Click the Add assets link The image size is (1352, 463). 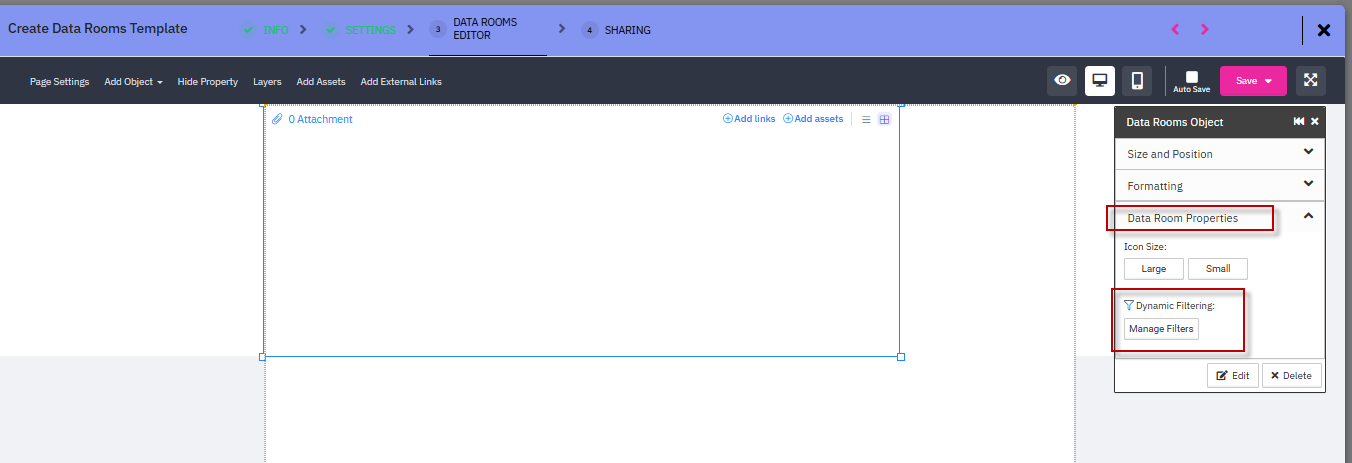click(x=813, y=119)
